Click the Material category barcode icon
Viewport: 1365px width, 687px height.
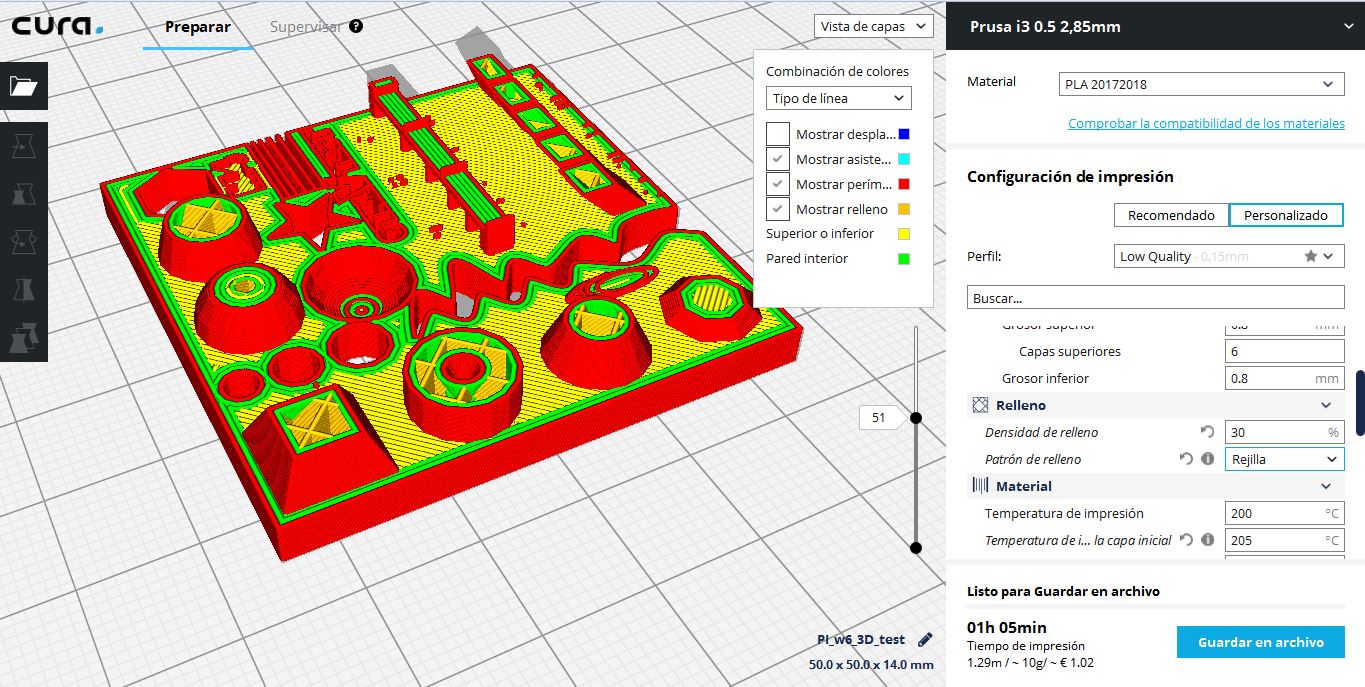[x=980, y=486]
